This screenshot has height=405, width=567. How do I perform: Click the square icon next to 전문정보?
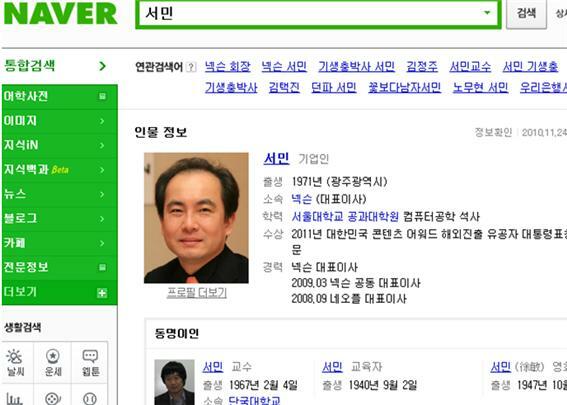click(x=103, y=267)
